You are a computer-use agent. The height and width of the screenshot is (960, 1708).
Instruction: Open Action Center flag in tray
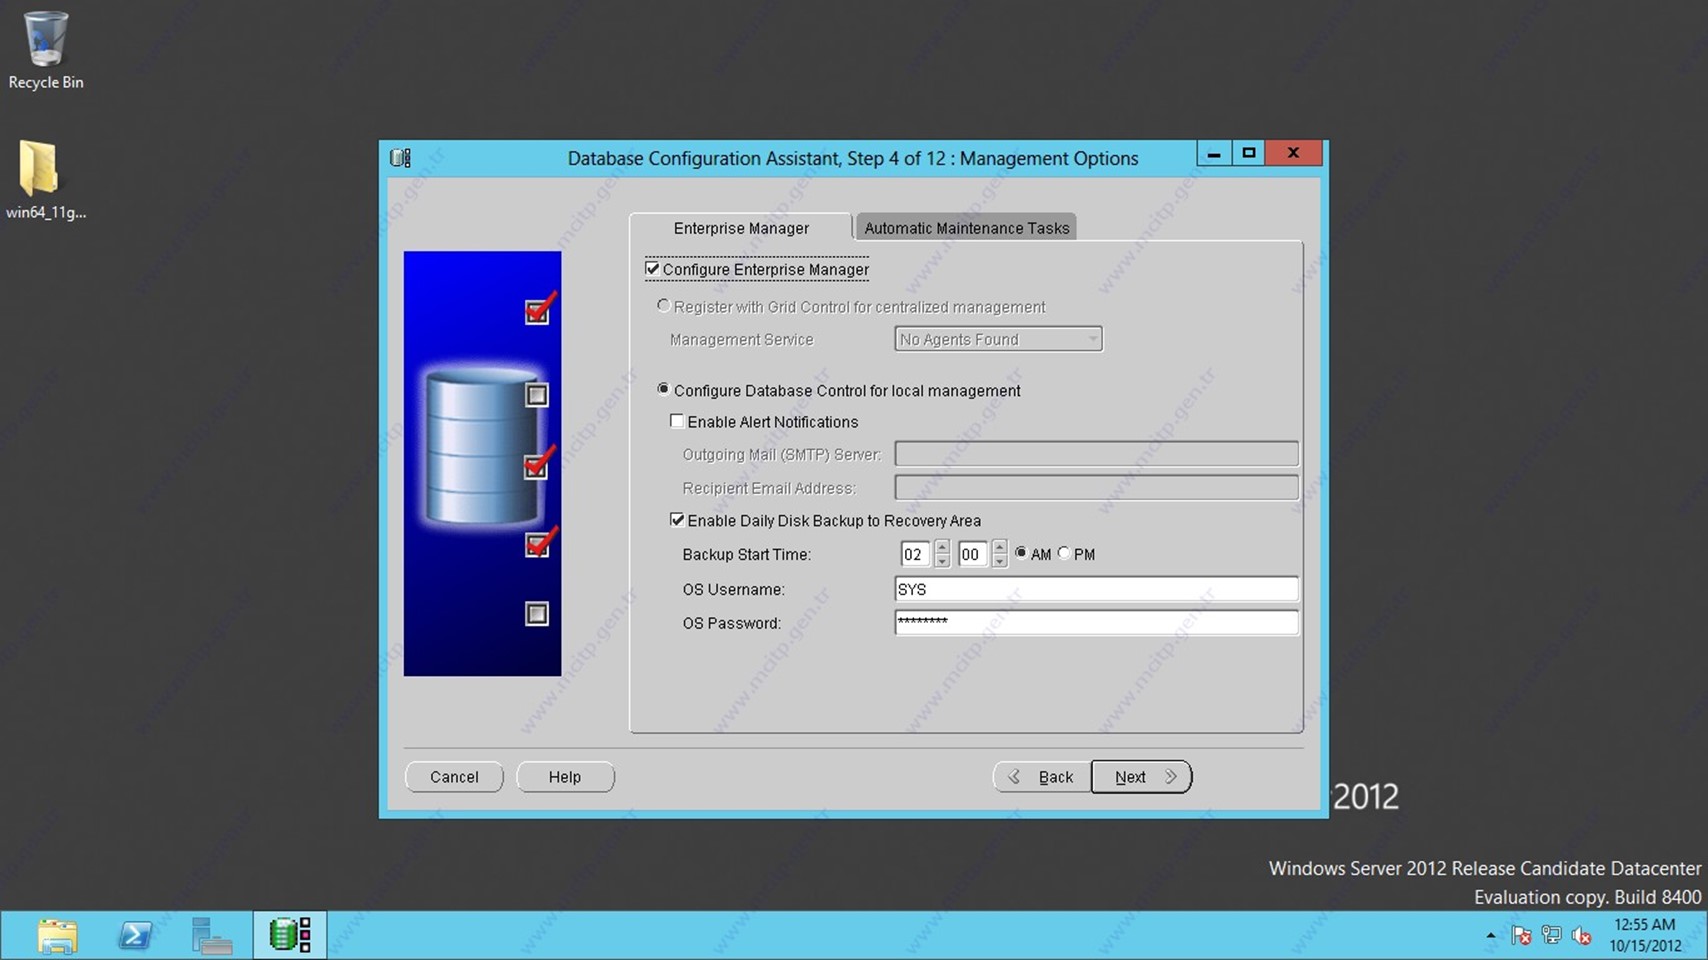(x=1521, y=936)
